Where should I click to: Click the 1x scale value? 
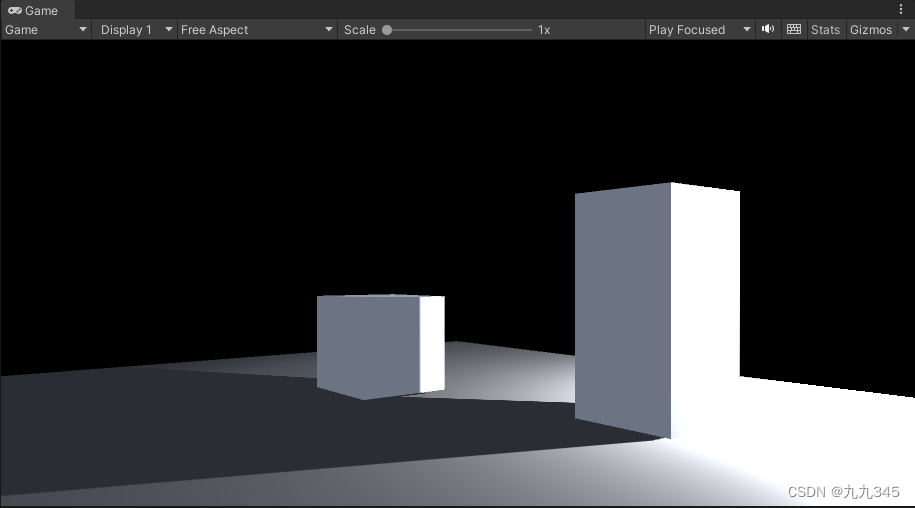pyautogui.click(x=544, y=30)
